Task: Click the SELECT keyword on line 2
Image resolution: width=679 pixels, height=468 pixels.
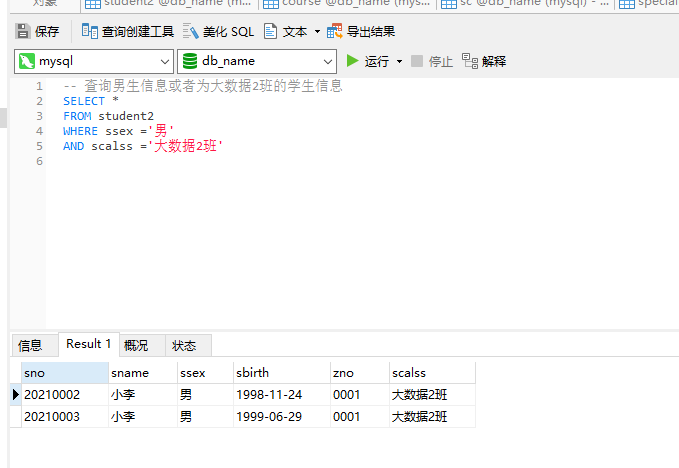Action: (x=84, y=101)
